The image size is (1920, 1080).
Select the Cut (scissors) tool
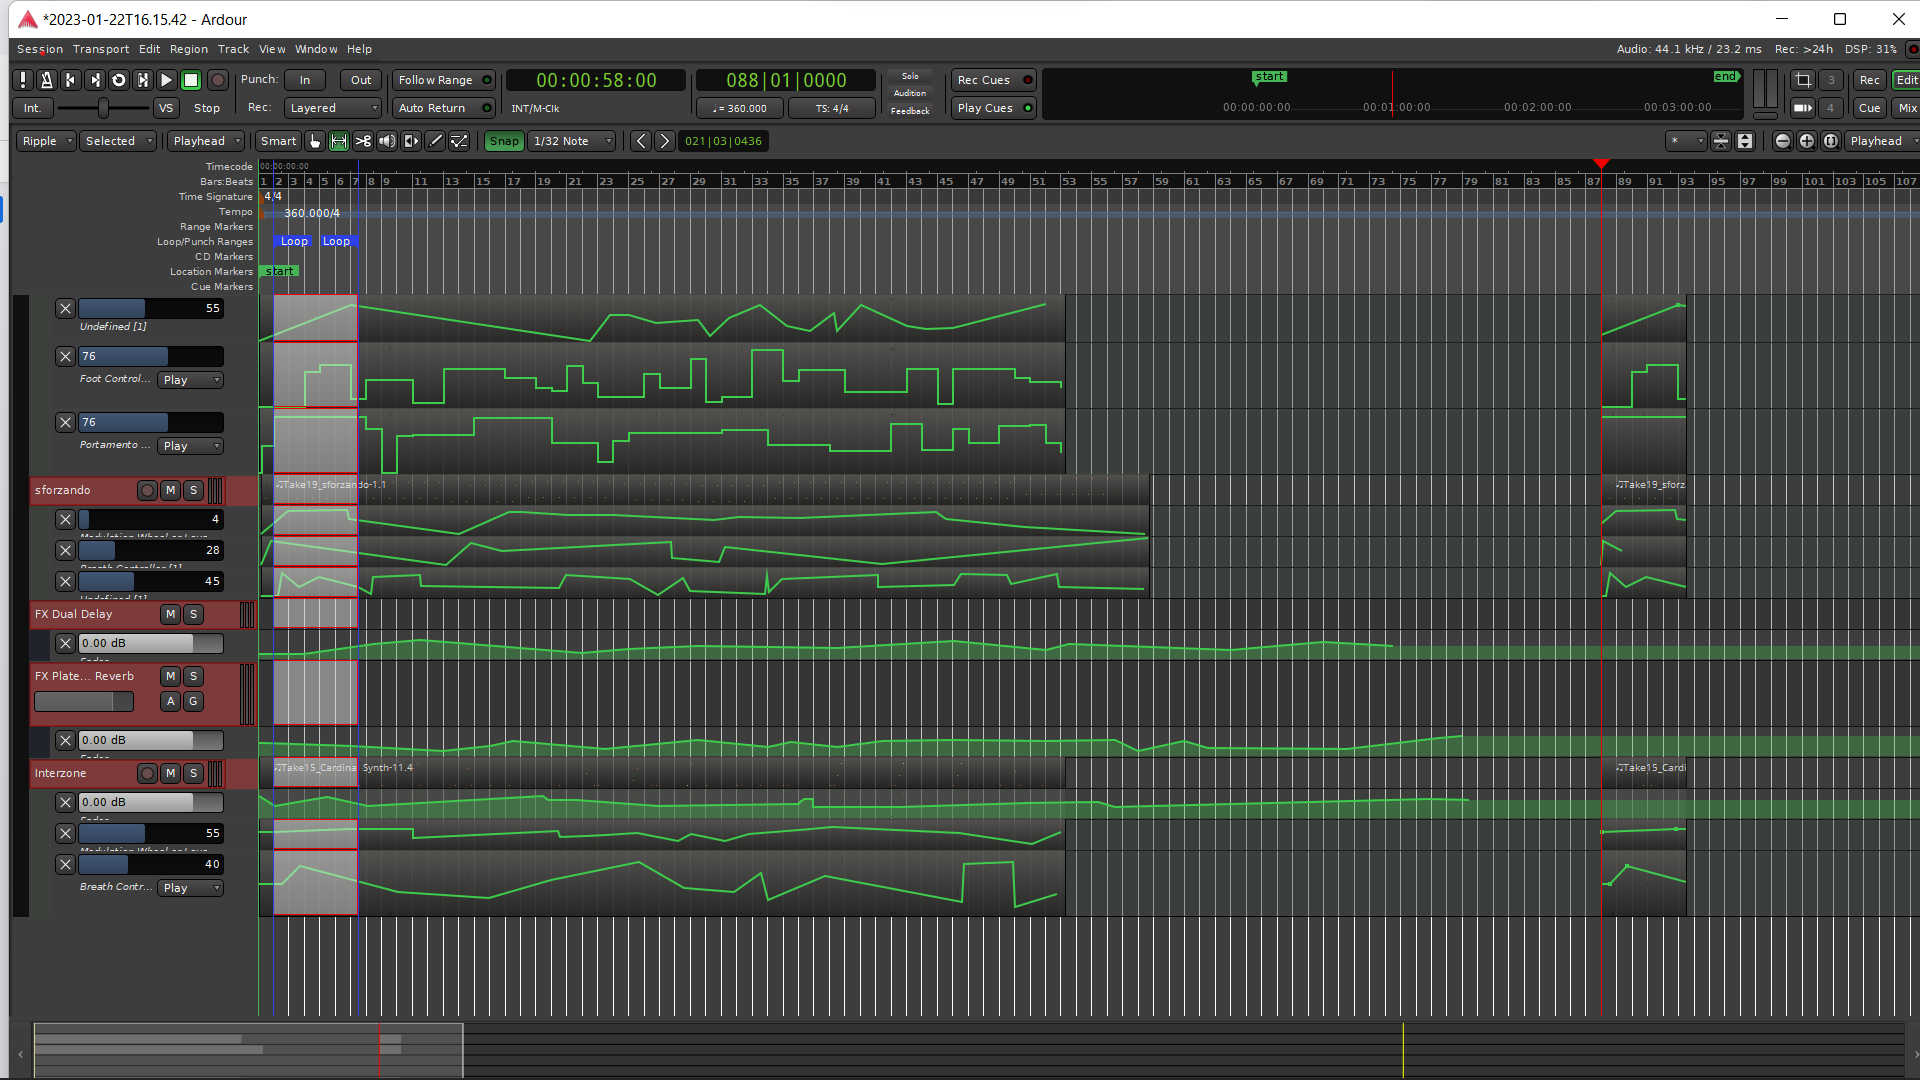click(x=363, y=141)
